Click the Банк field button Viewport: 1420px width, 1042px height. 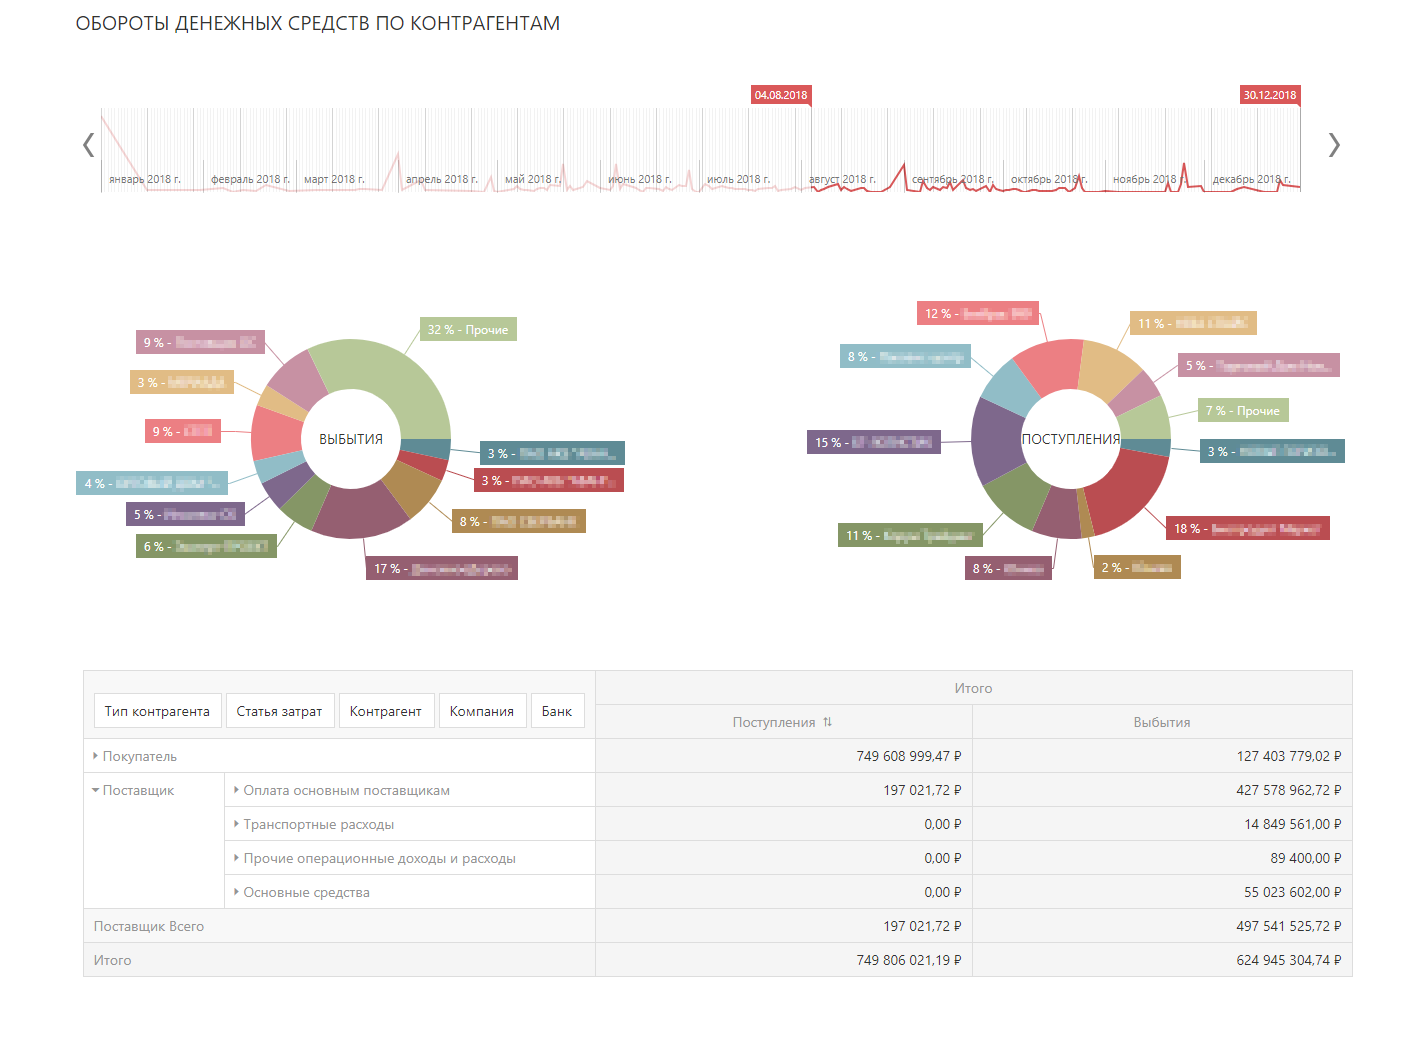(556, 711)
